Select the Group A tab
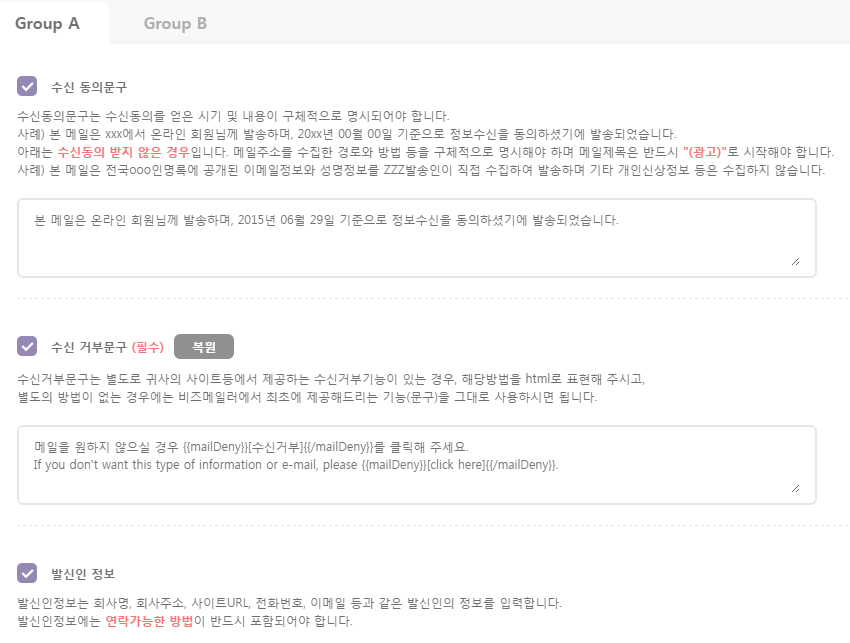This screenshot has height=643, width=850. (48, 23)
